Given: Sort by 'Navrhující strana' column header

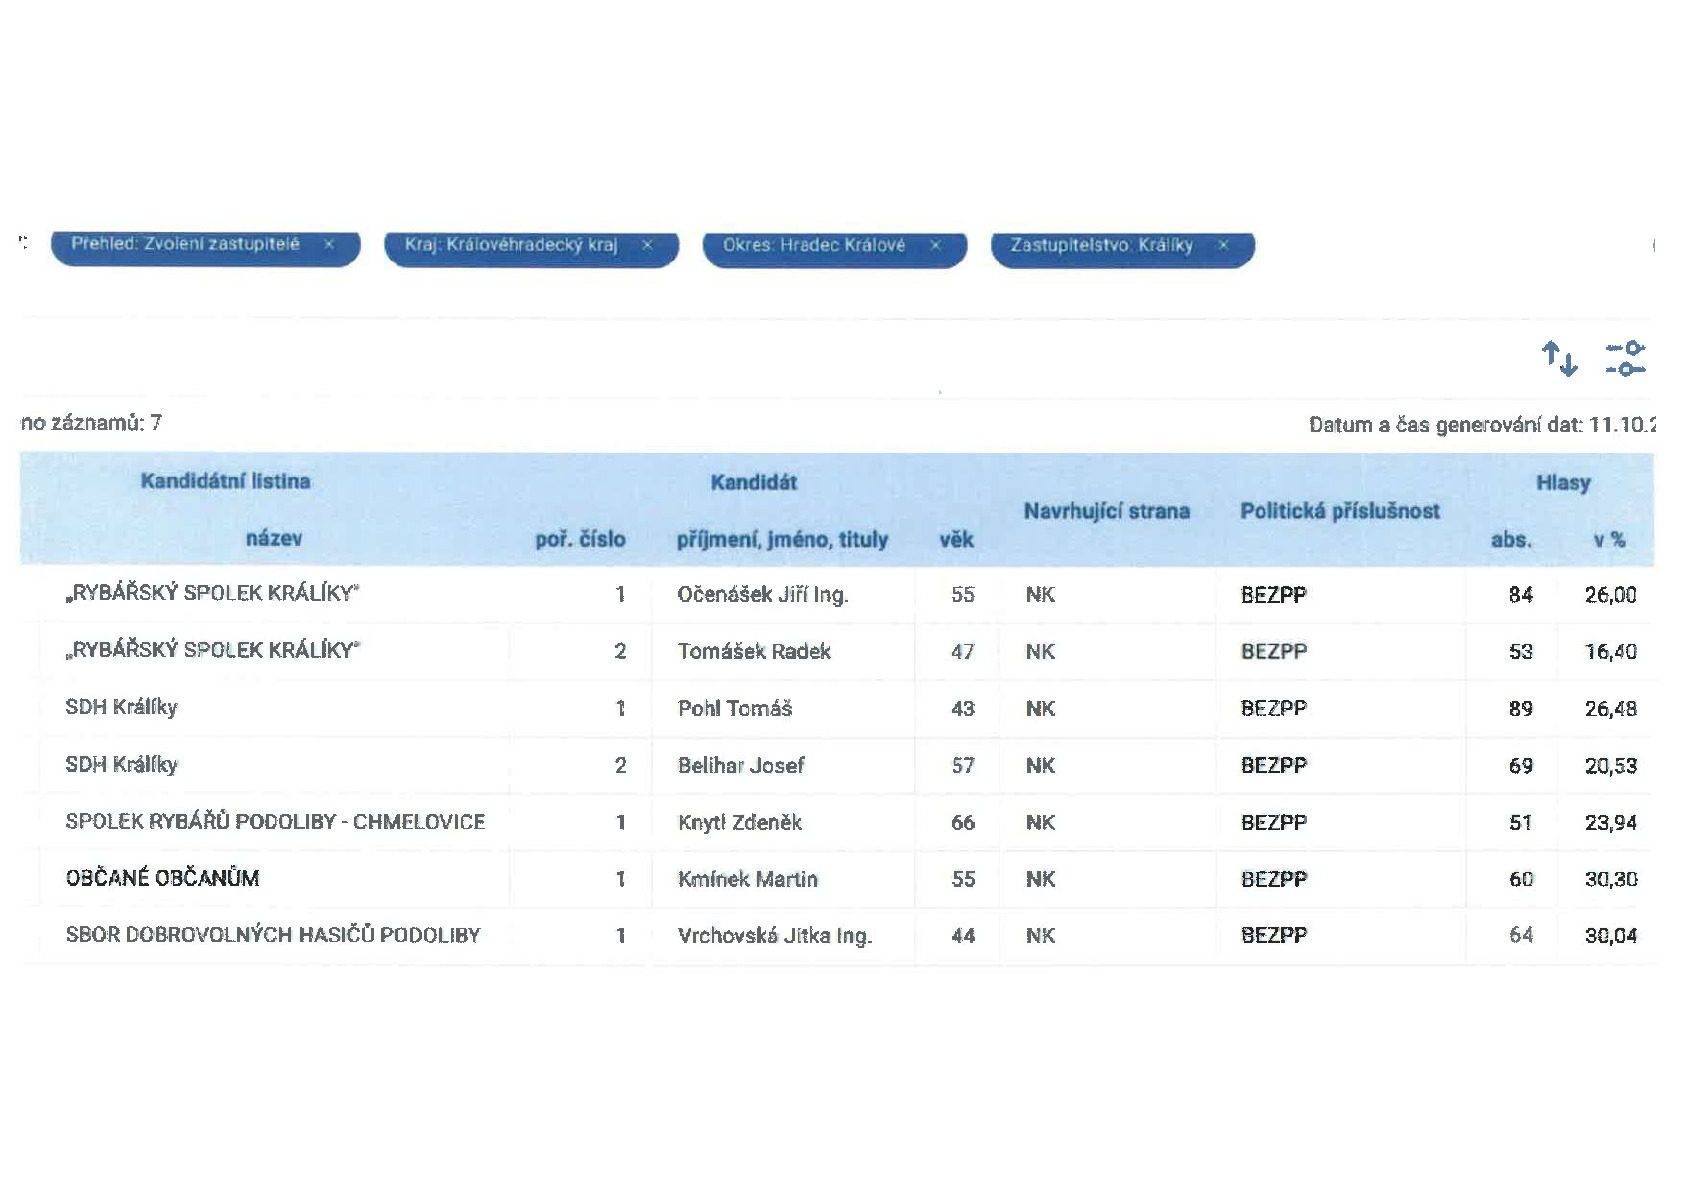Looking at the screenshot, I should [1106, 511].
